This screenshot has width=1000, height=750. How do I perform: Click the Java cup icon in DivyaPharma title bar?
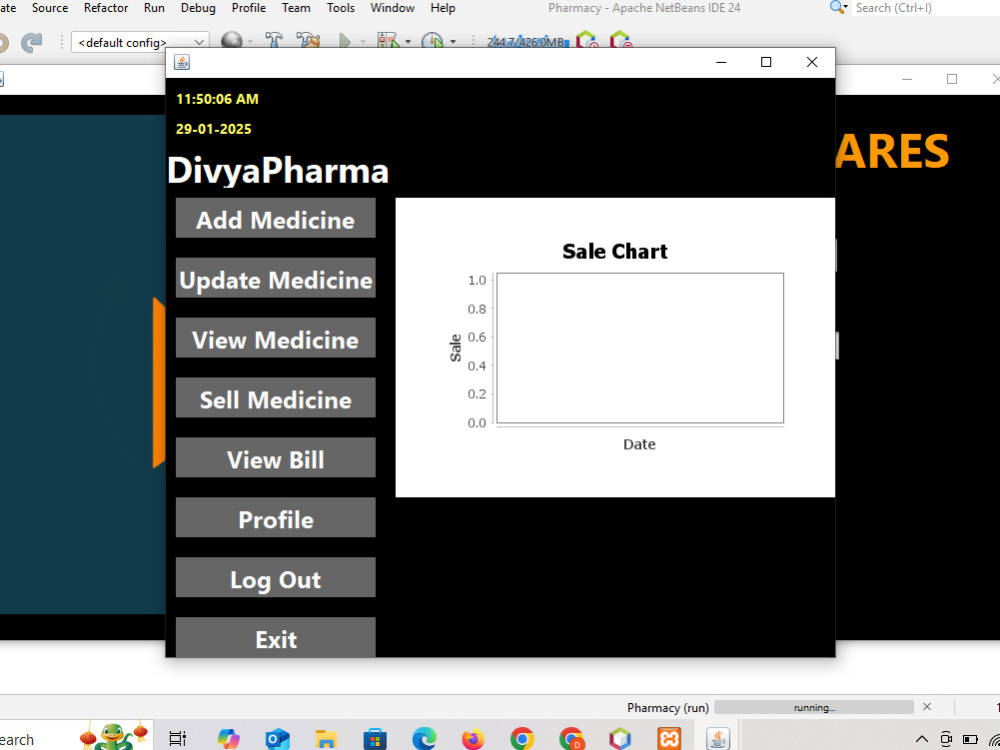coord(182,62)
